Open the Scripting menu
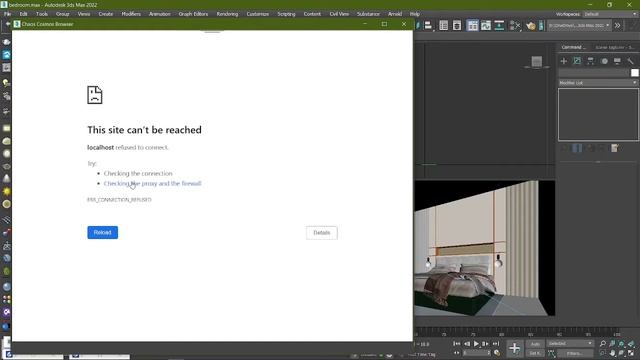 click(286, 14)
